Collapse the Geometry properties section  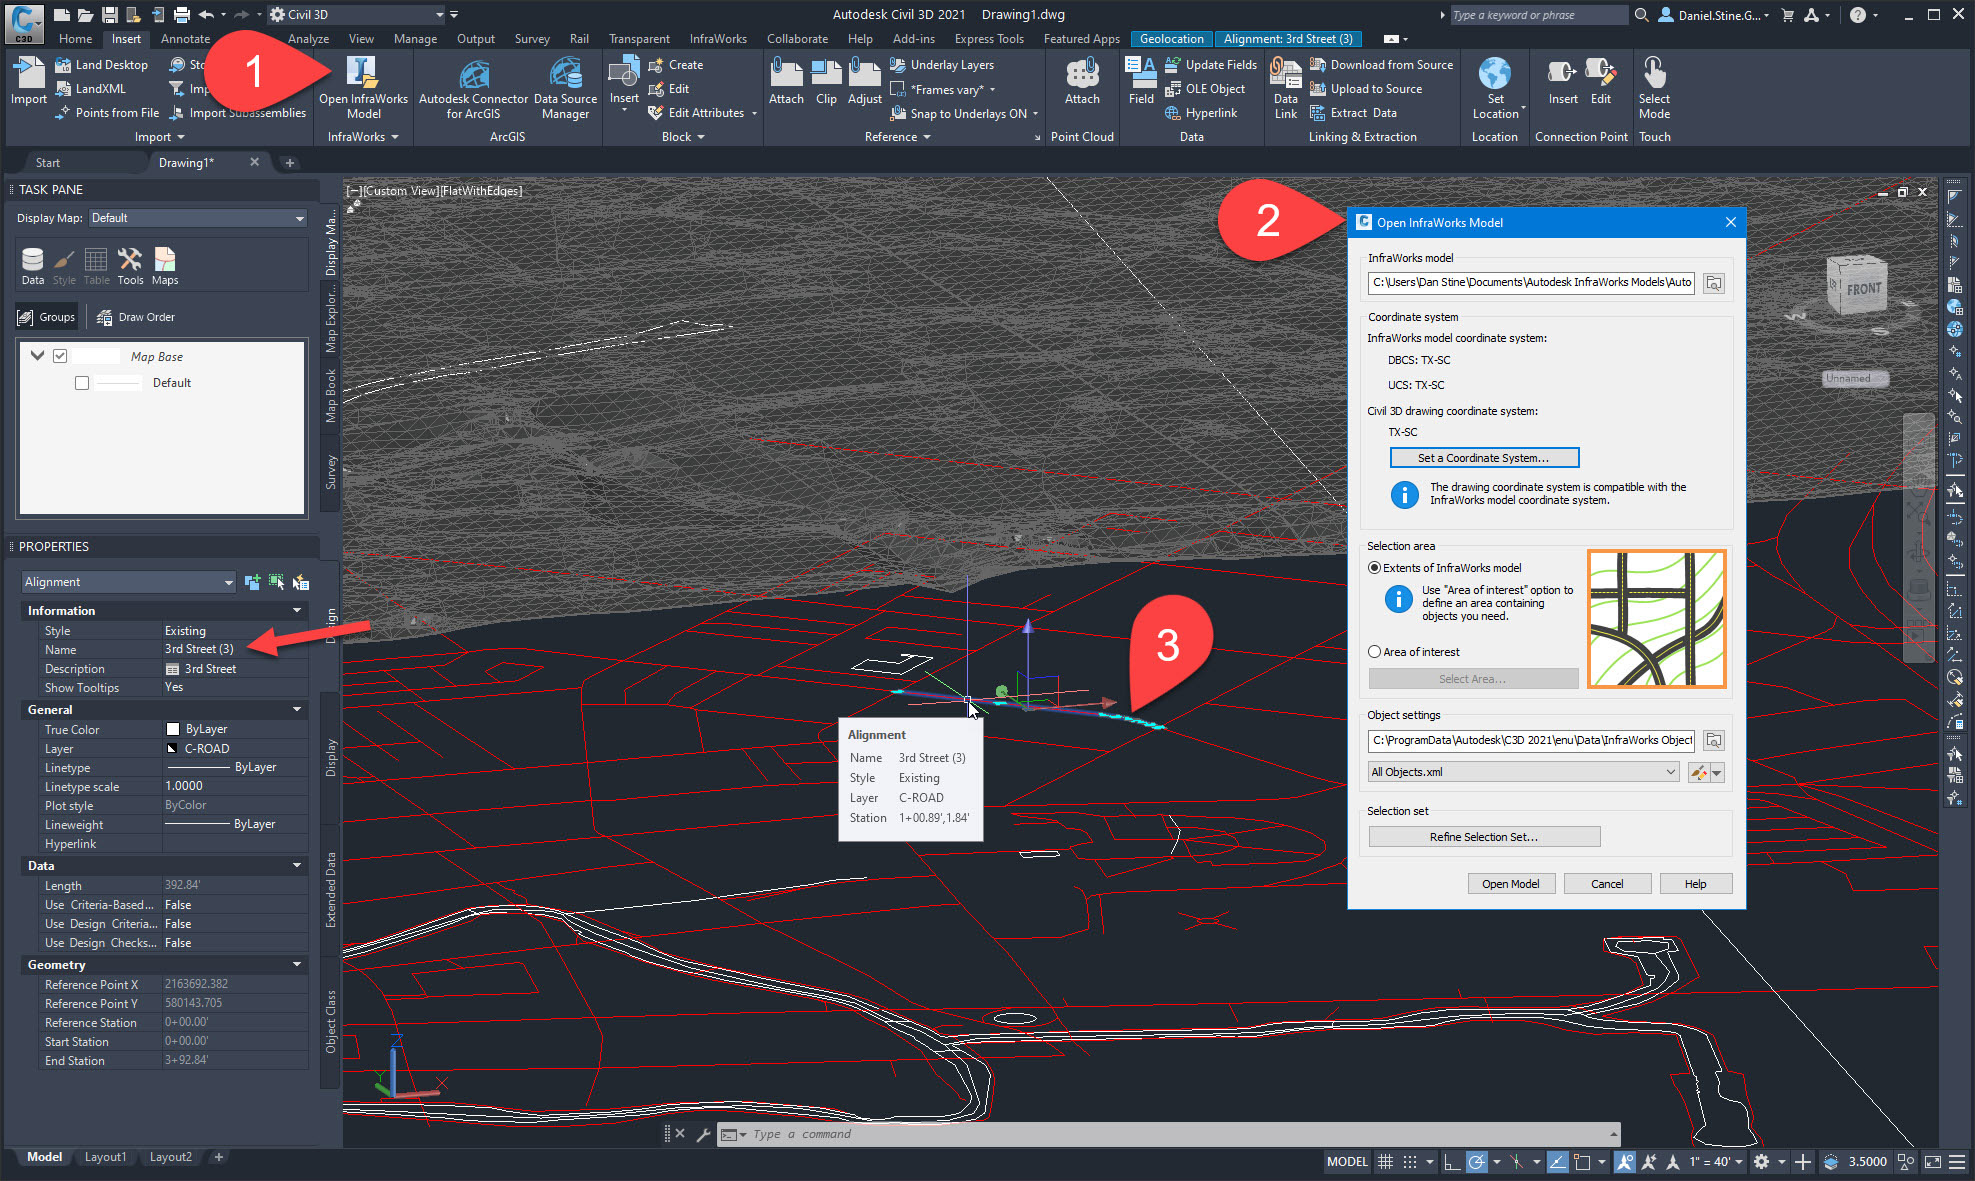pyautogui.click(x=297, y=965)
